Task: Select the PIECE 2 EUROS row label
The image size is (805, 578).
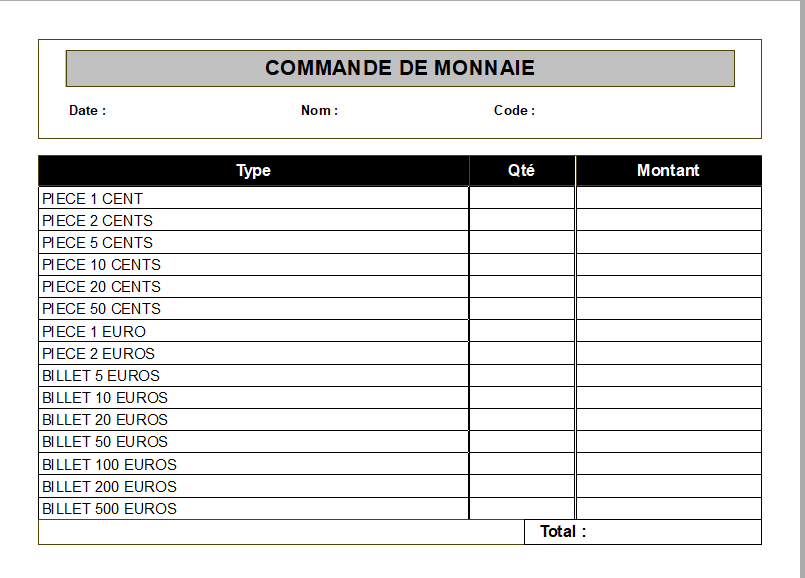Action: [99, 354]
